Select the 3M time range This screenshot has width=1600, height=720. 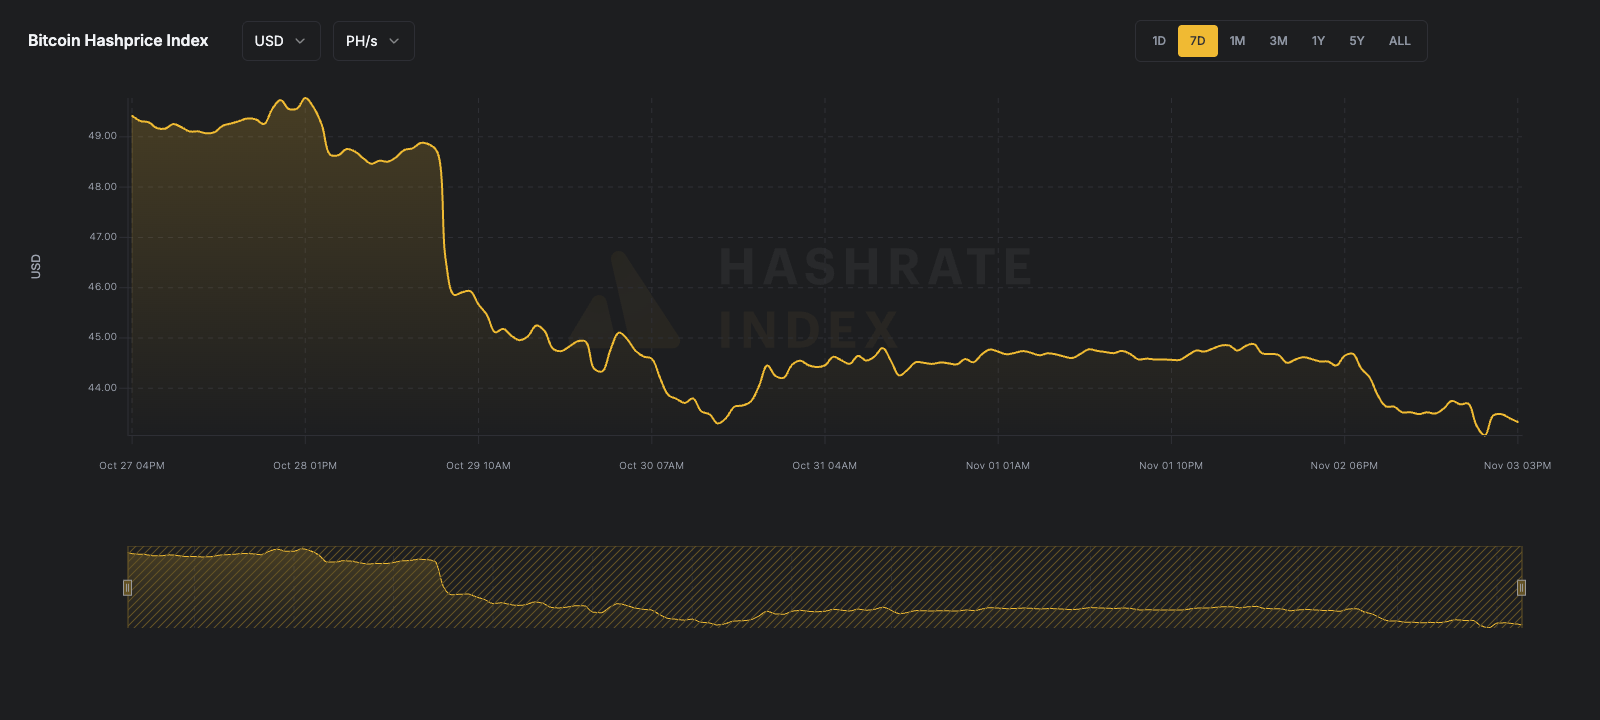[1278, 41]
